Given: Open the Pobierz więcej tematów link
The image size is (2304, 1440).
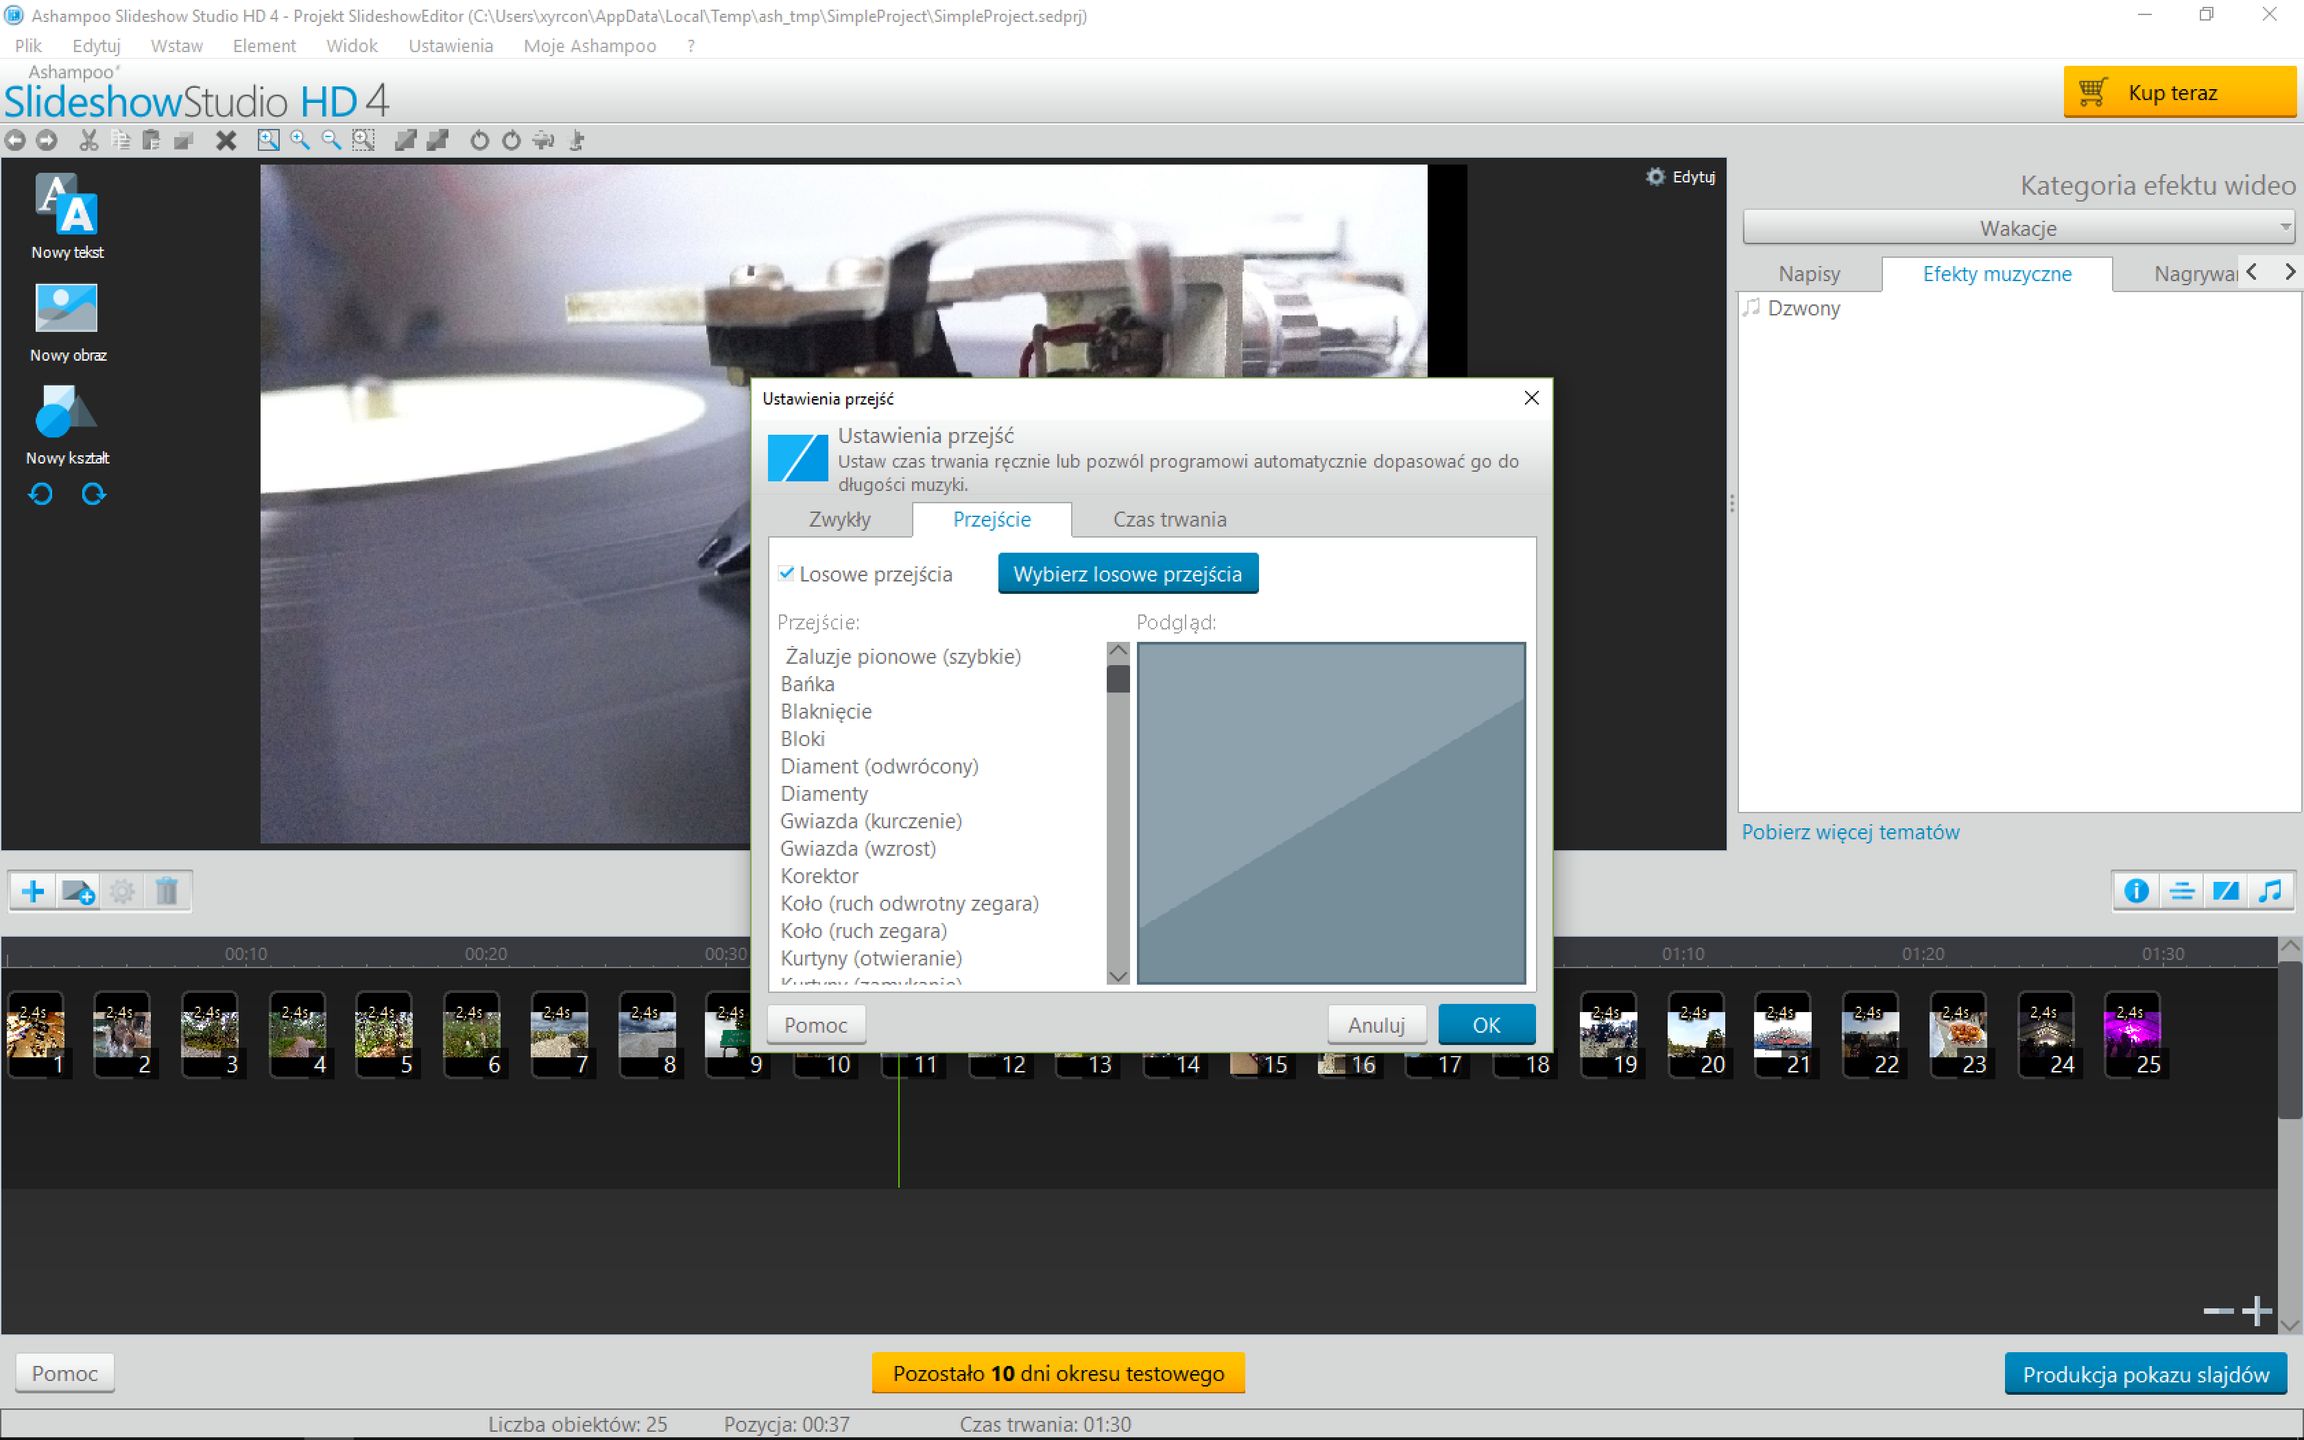Looking at the screenshot, I should pos(1850,831).
